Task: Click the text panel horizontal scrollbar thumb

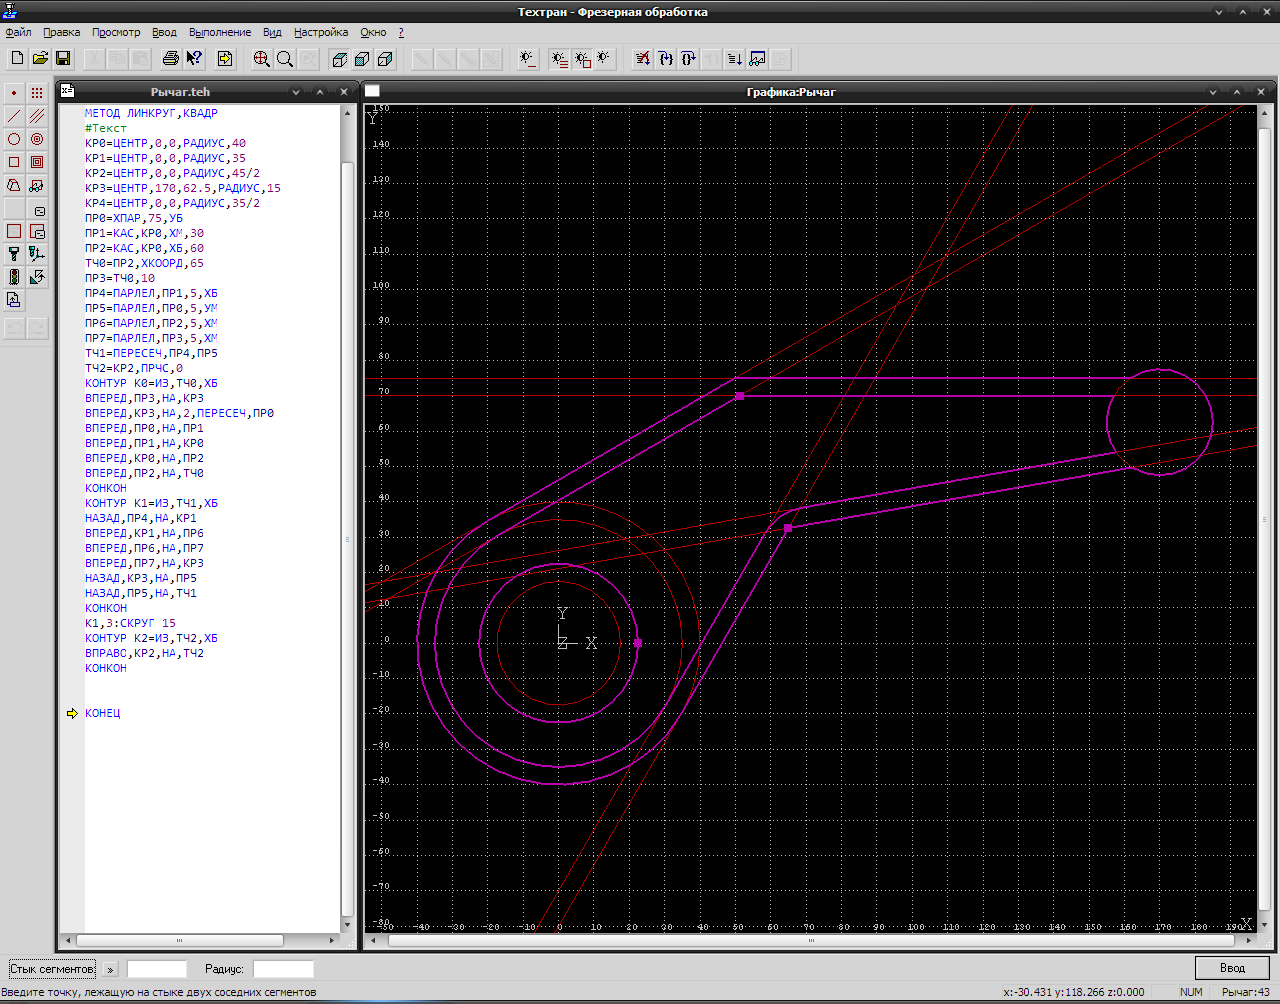Action: [180, 940]
